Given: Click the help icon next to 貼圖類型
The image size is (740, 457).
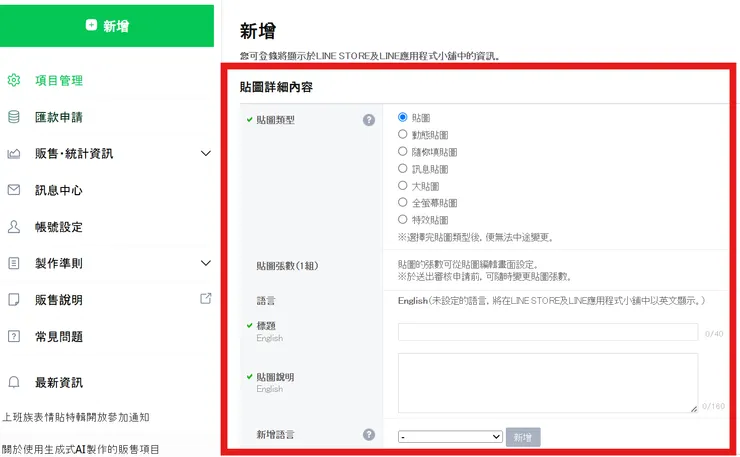Looking at the screenshot, I should coord(369,120).
